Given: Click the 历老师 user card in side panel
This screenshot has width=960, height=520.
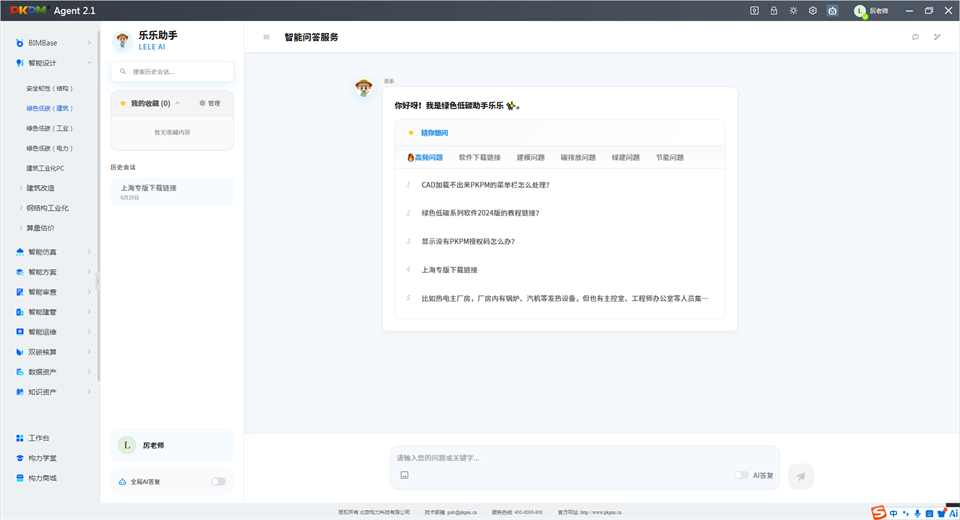Looking at the screenshot, I should [x=172, y=445].
